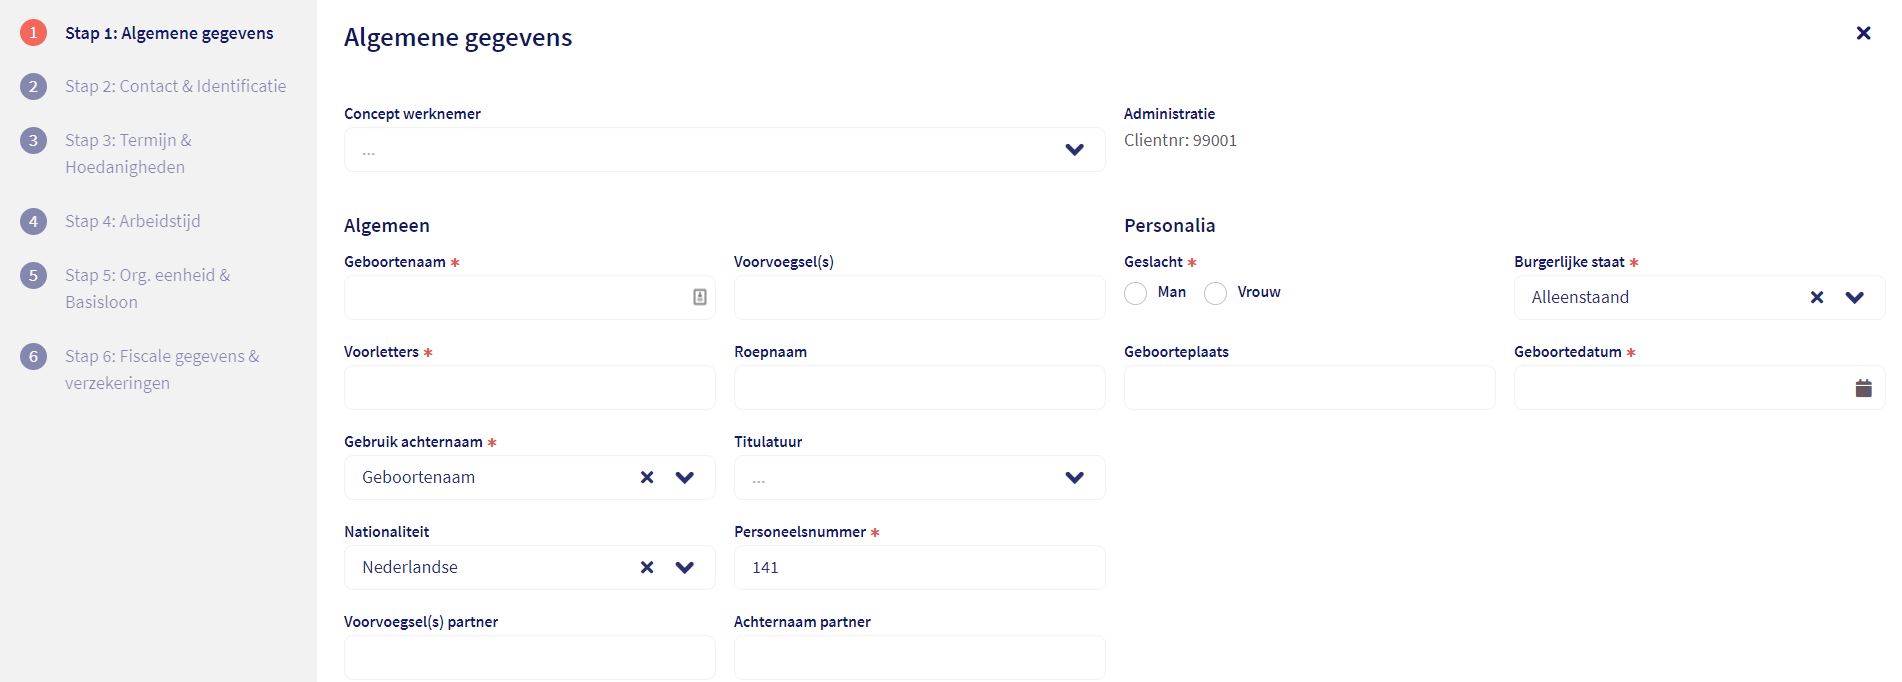The height and width of the screenshot is (682, 1902).
Task: Select the Vrouw radio button
Action: [1215, 293]
